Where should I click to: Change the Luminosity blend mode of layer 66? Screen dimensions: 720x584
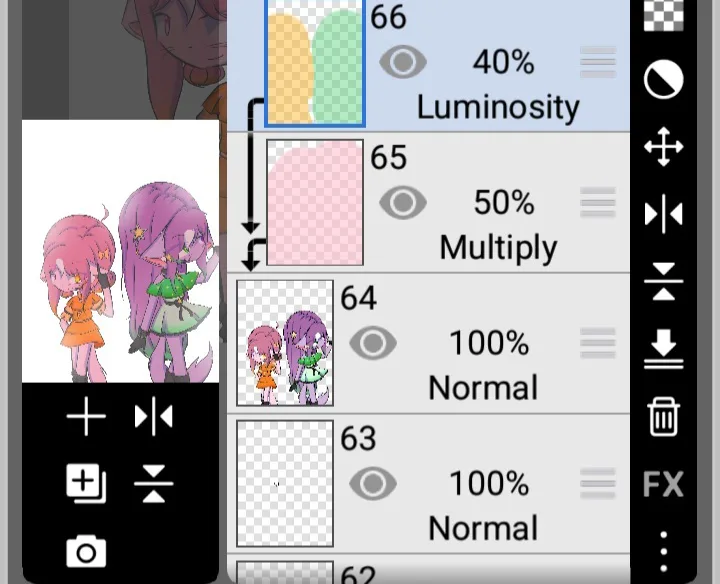[498, 108]
